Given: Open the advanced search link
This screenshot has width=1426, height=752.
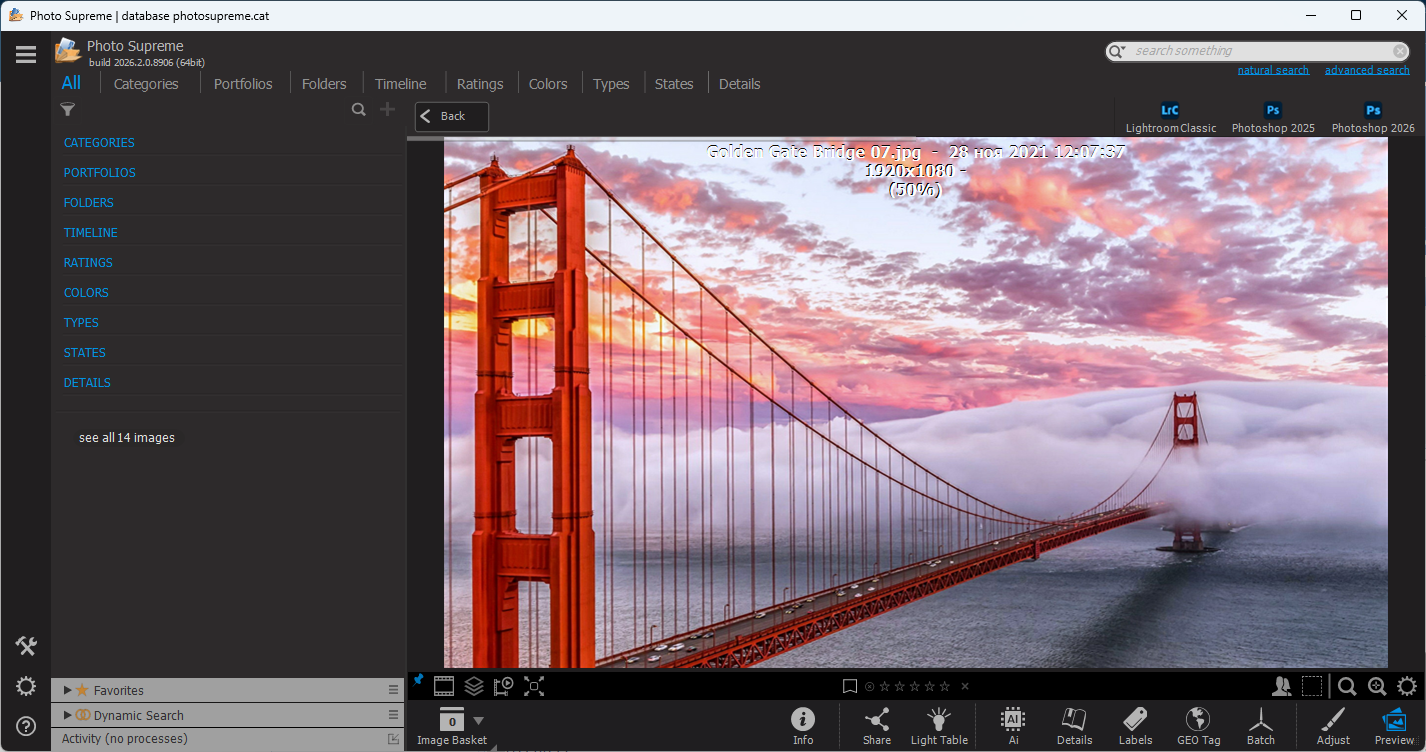Looking at the screenshot, I should (x=1367, y=70).
